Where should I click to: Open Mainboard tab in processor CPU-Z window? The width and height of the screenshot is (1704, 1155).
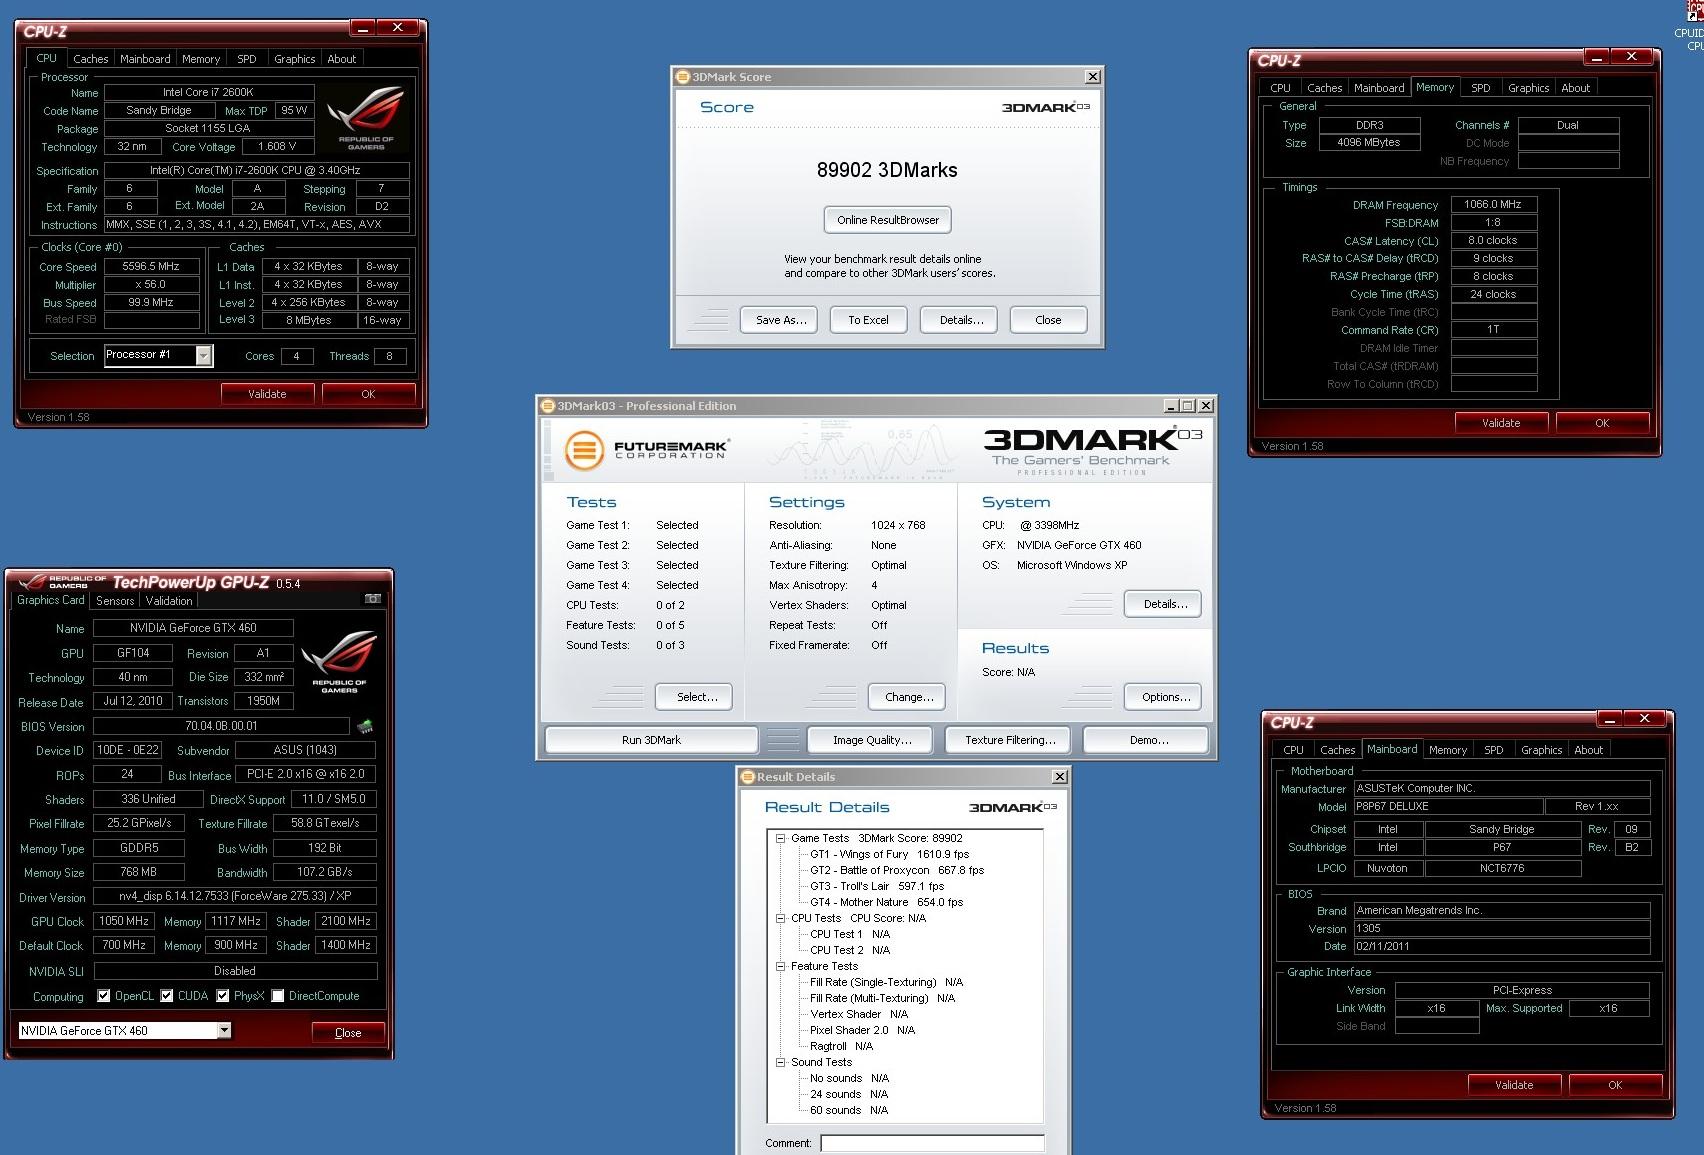tap(145, 59)
